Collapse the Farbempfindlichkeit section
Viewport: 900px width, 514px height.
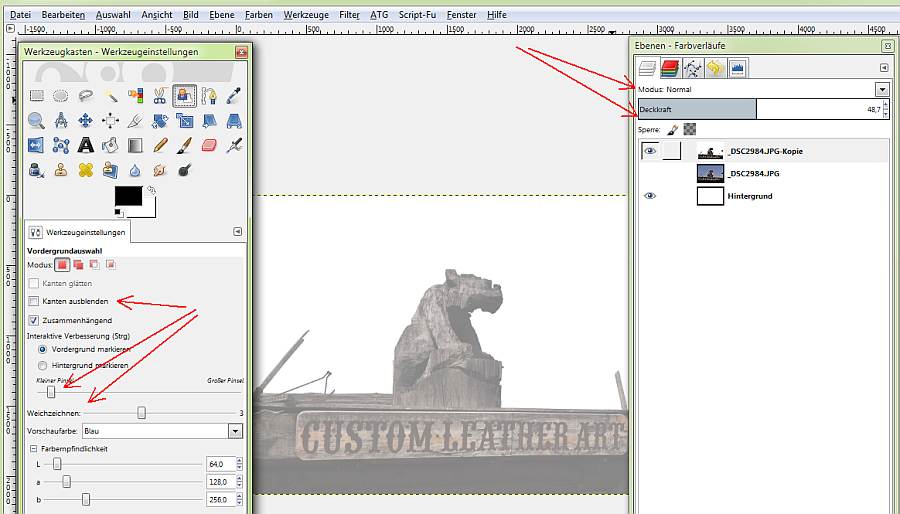(x=32, y=449)
